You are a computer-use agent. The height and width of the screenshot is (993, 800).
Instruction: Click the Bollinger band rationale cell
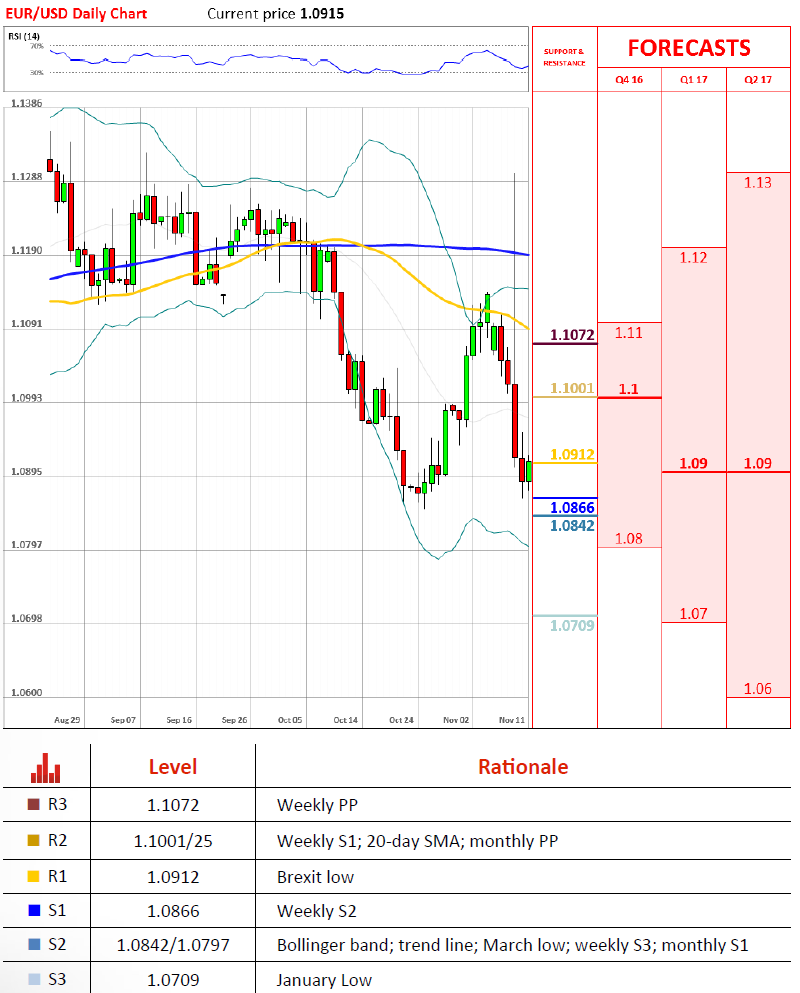(x=512, y=945)
